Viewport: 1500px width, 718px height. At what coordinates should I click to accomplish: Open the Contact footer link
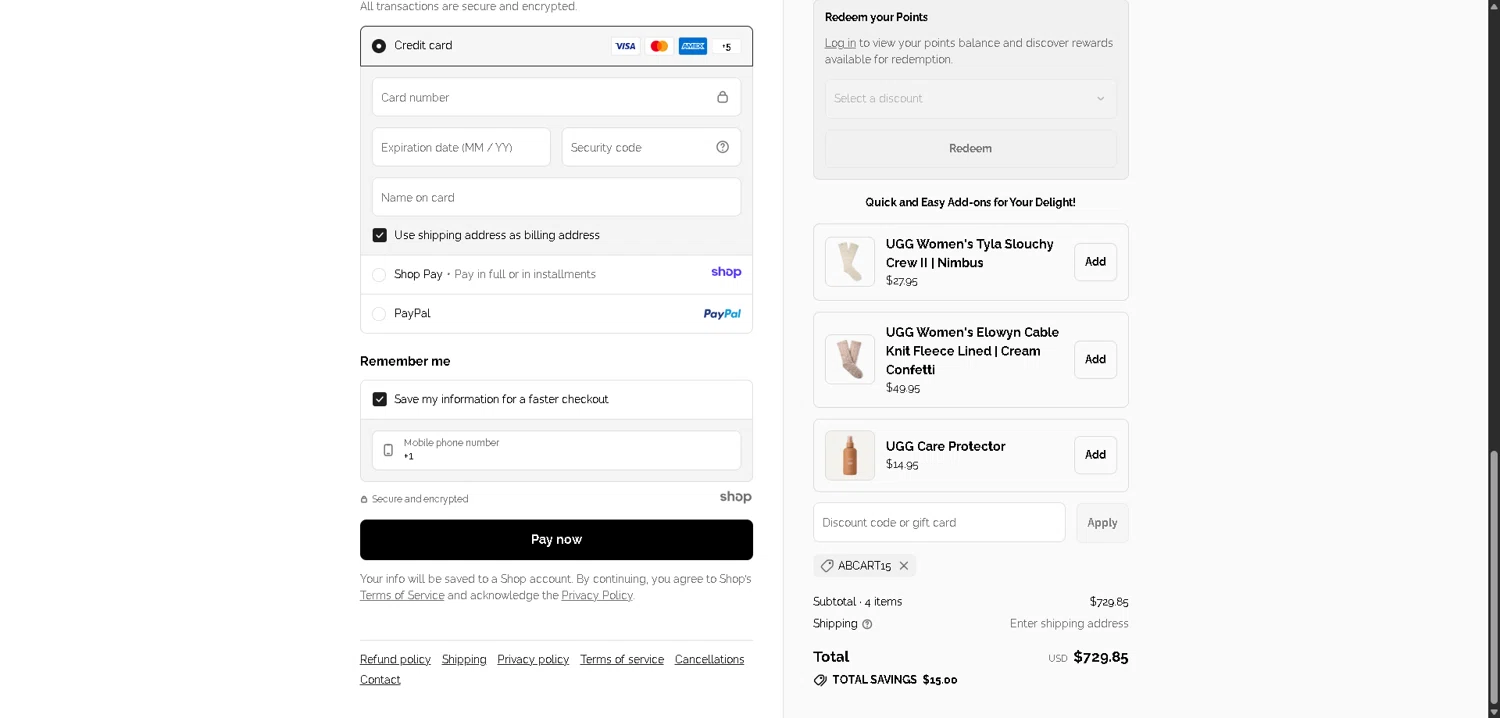click(380, 680)
